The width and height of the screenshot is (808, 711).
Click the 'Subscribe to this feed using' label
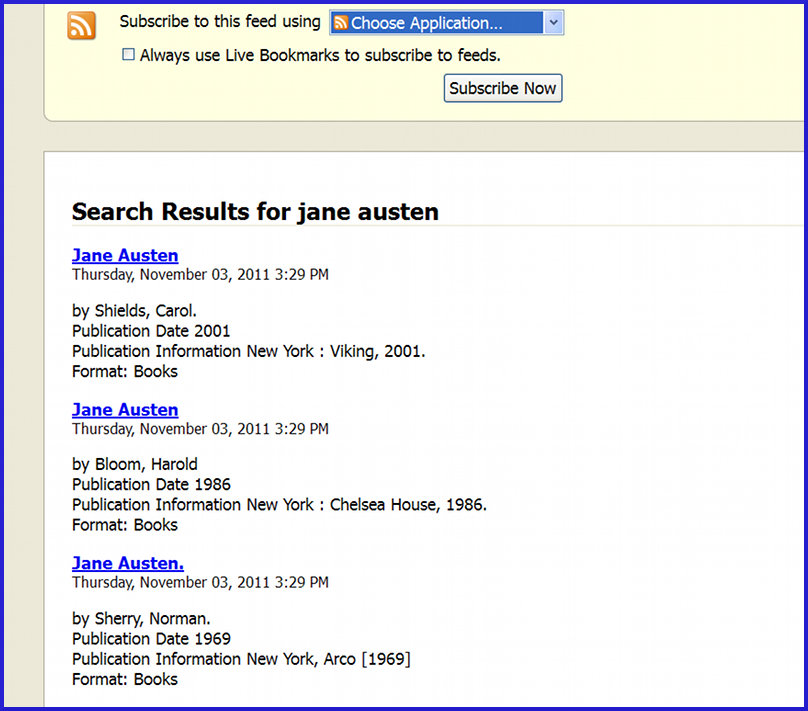220,22
